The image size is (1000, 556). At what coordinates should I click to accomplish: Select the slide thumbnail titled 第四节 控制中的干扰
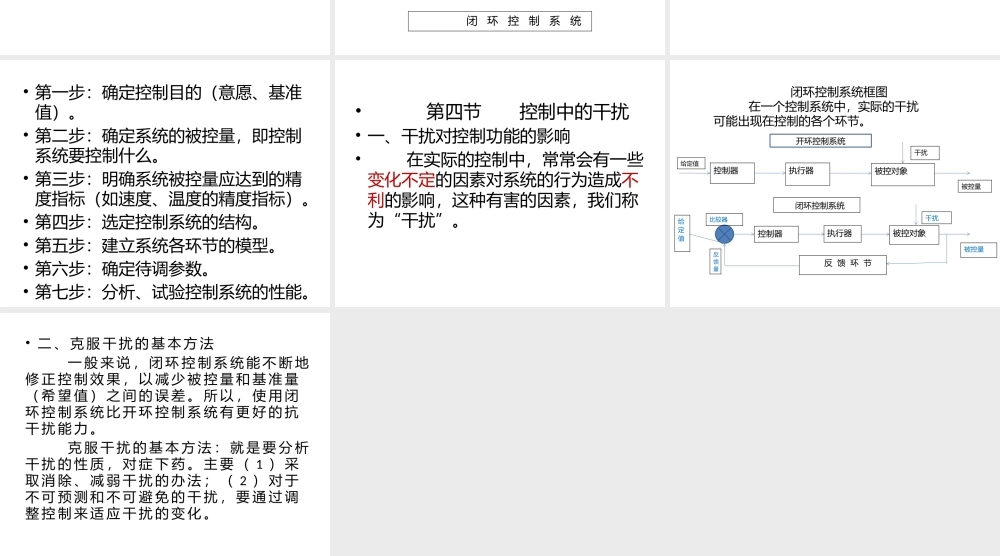pyautogui.click(x=499, y=183)
